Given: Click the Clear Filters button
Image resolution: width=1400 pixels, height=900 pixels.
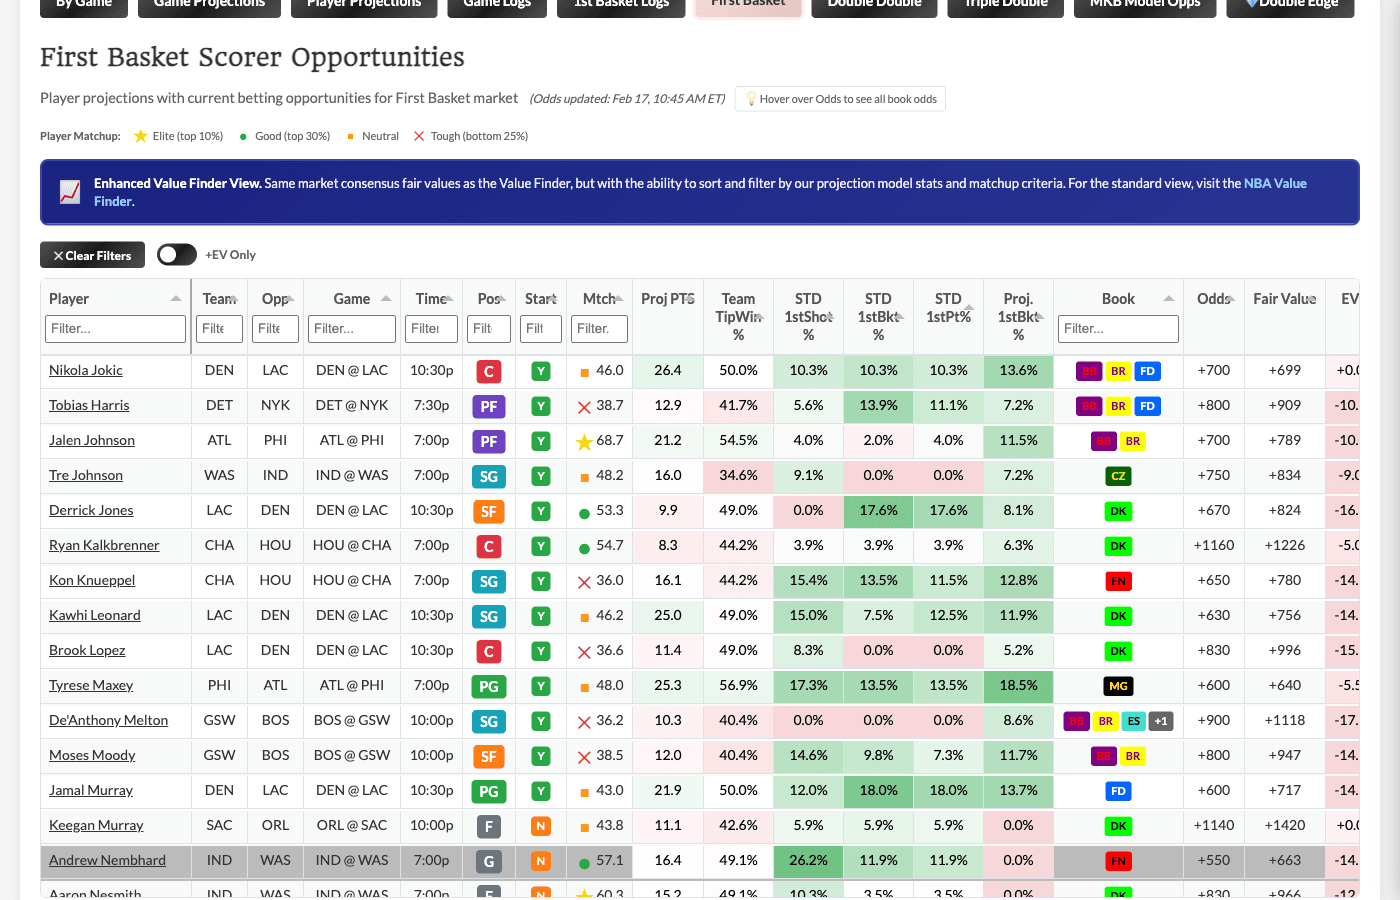Looking at the screenshot, I should point(92,255).
